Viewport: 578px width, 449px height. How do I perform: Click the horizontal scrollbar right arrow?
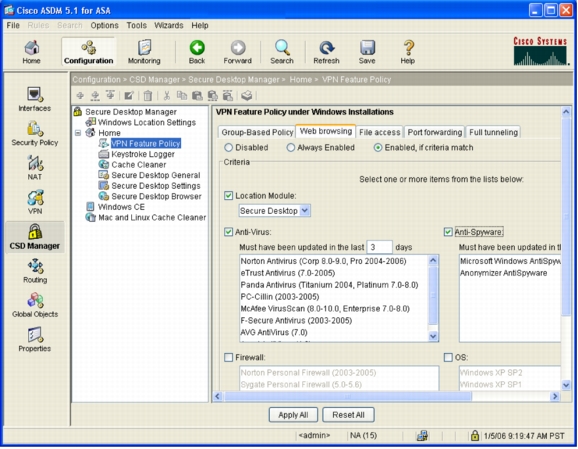pos(555,396)
